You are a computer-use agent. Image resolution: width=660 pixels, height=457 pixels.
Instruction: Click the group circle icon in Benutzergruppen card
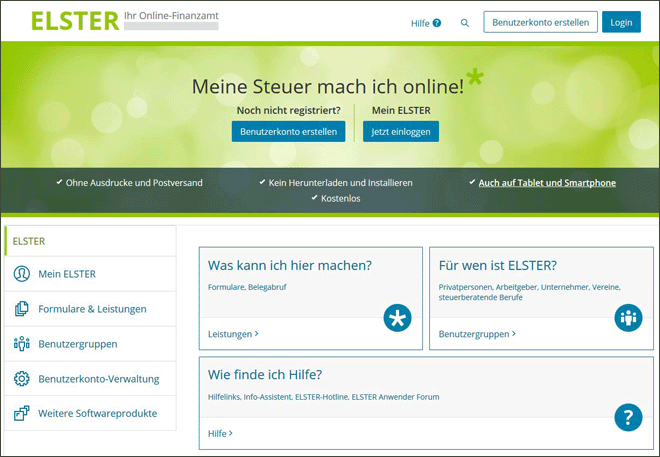628,318
